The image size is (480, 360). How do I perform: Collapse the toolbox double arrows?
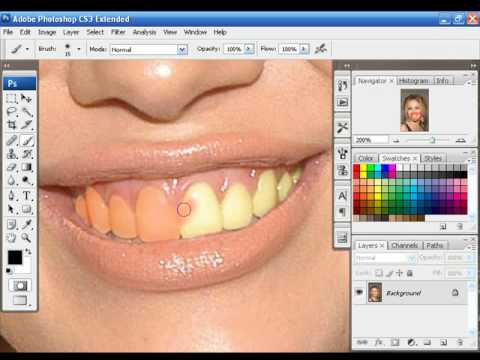point(6,66)
